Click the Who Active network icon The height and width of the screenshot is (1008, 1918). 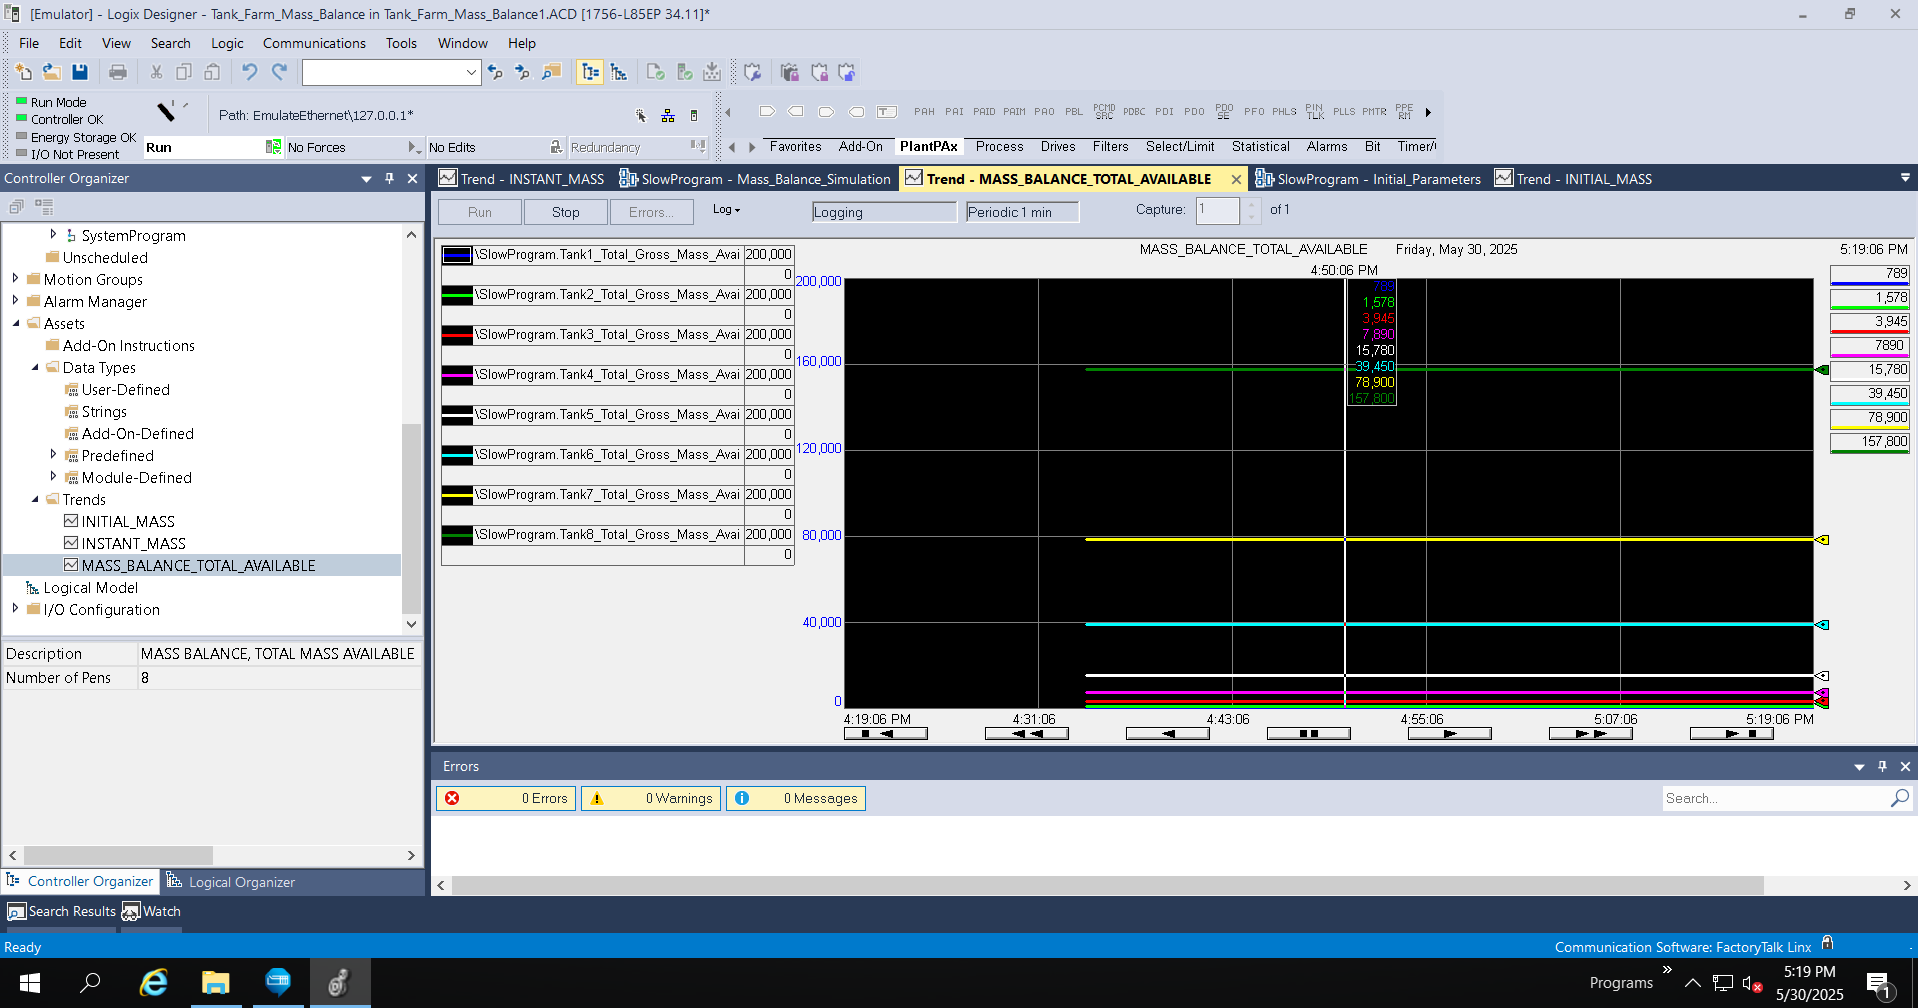coord(668,116)
